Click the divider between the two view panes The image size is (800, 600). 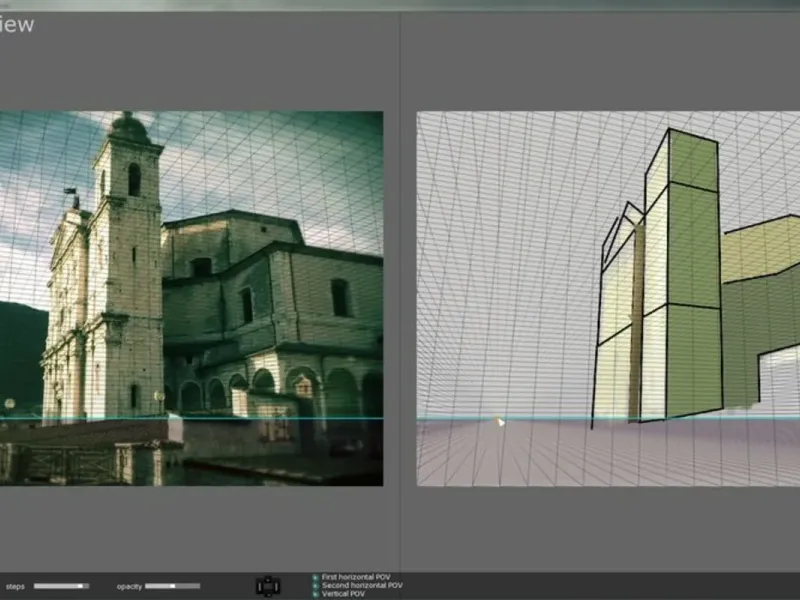400,300
